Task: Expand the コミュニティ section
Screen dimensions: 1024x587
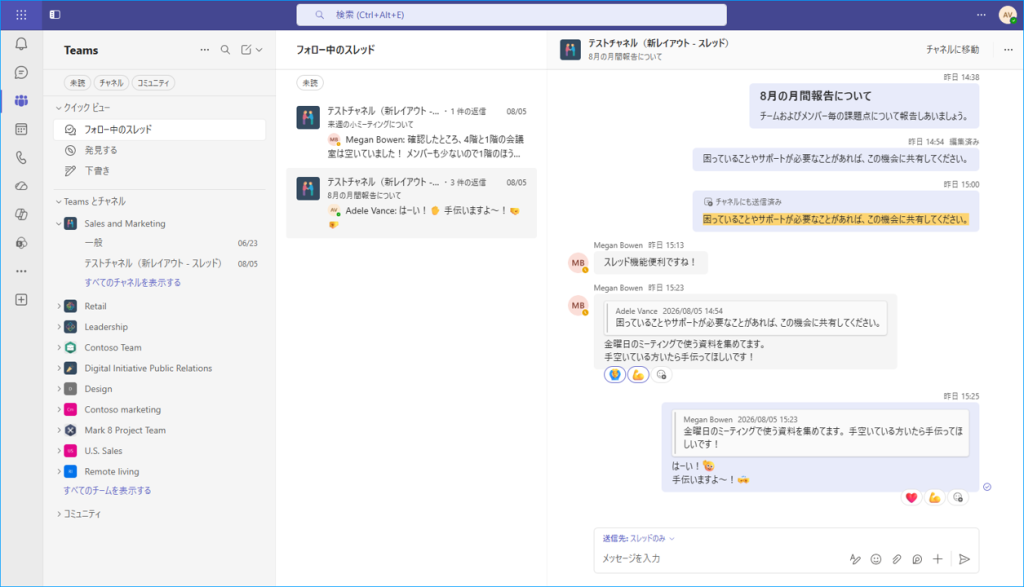Action: [59, 514]
